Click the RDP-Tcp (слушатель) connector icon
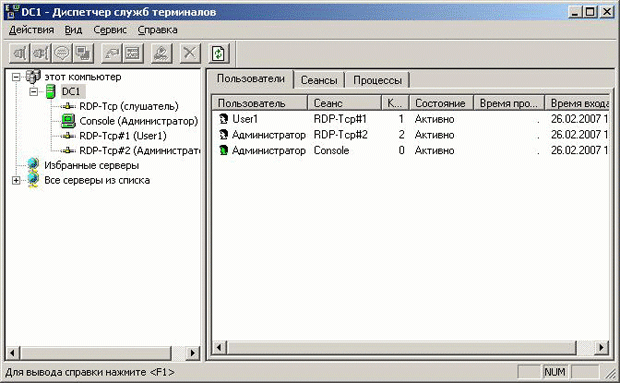Viewport: 620px width, 383px height. (x=68, y=106)
